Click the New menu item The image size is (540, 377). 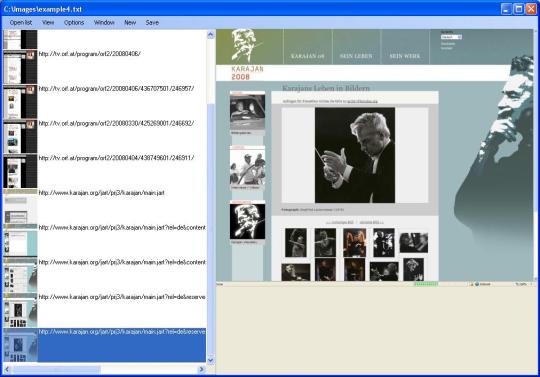[130, 23]
